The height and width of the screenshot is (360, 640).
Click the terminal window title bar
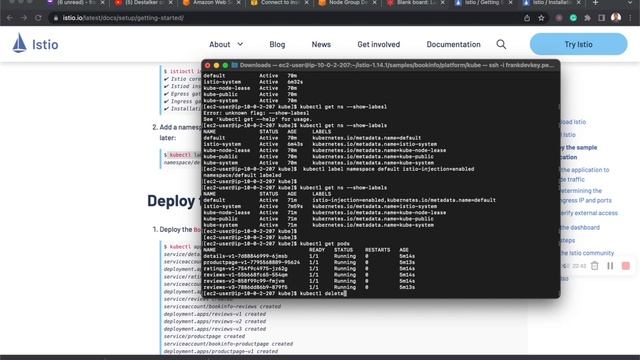tap(380, 65)
